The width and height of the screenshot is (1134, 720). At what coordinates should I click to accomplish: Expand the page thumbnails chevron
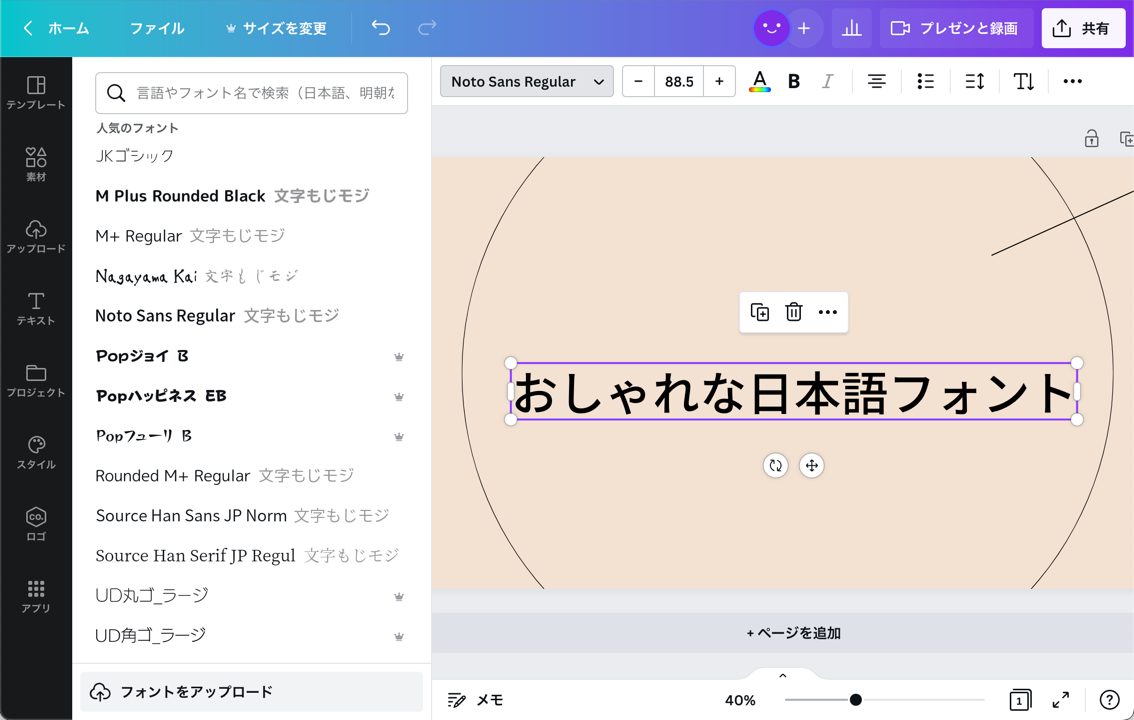[x=783, y=676]
